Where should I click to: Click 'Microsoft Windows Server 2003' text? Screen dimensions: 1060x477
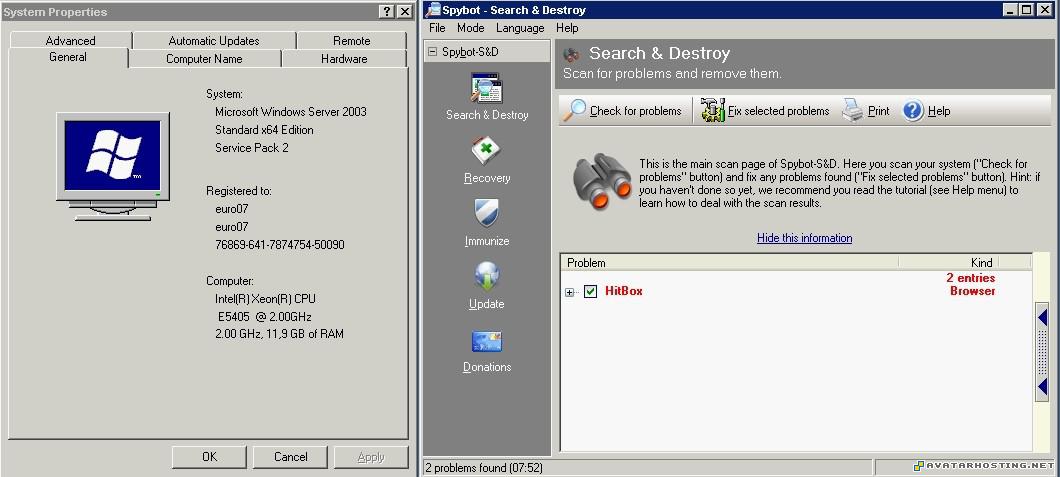coord(291,112)
